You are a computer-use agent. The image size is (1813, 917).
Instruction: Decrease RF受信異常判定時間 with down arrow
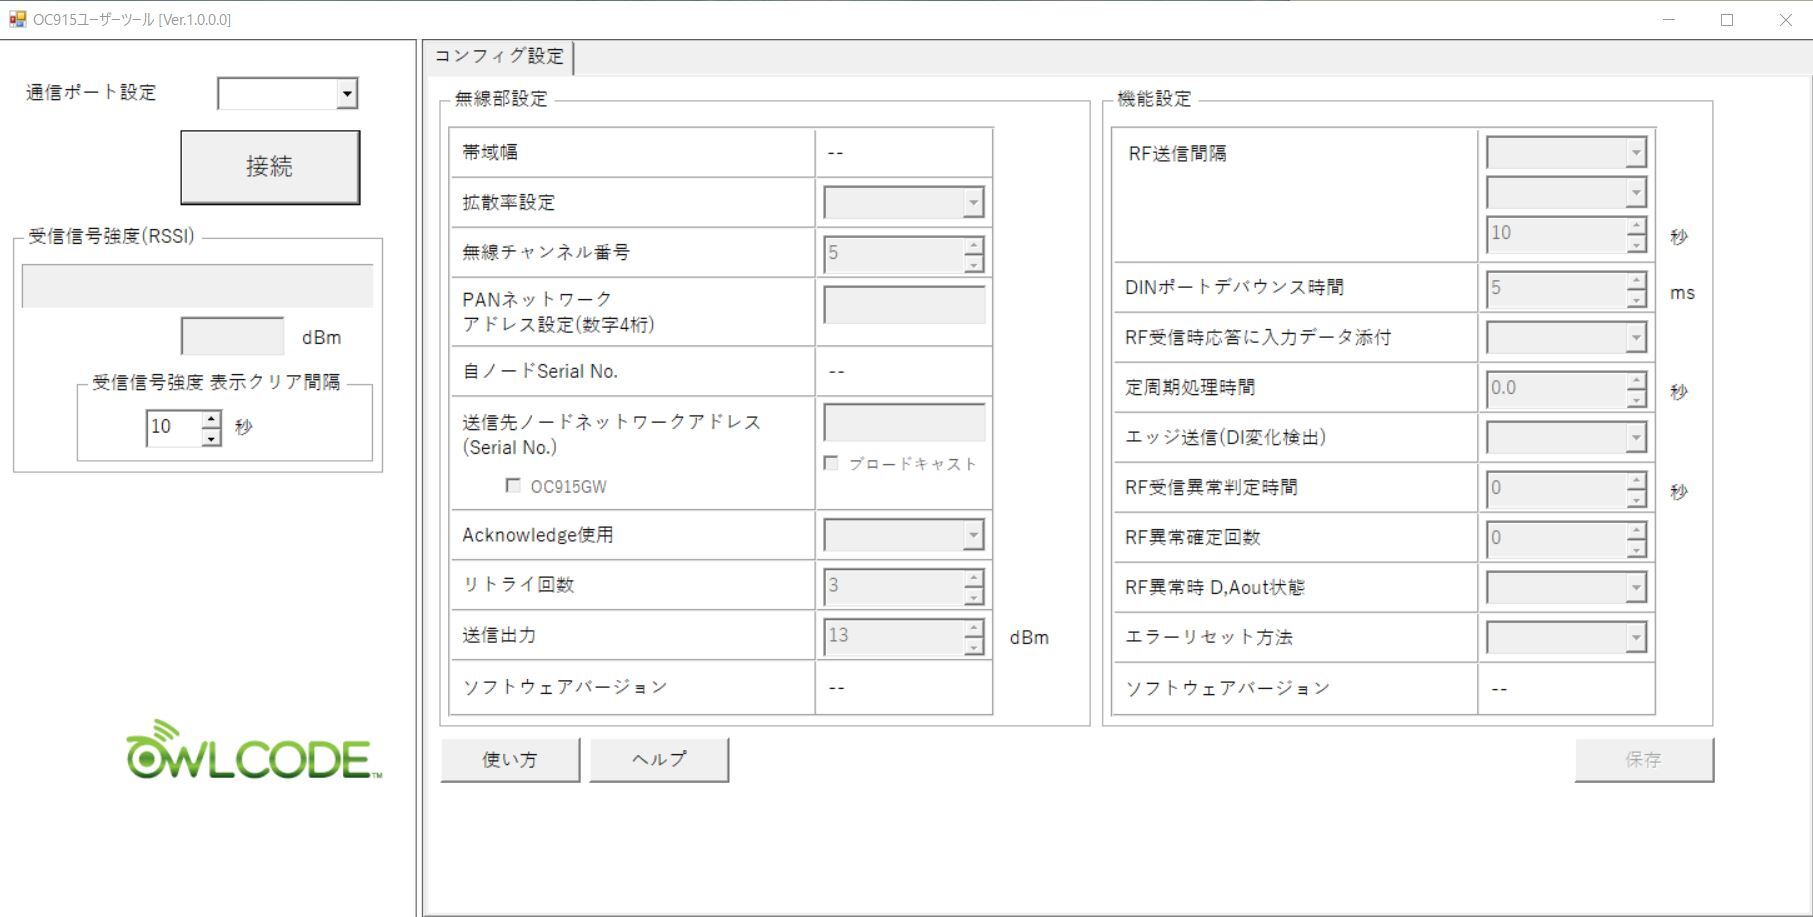point(1637,499)
